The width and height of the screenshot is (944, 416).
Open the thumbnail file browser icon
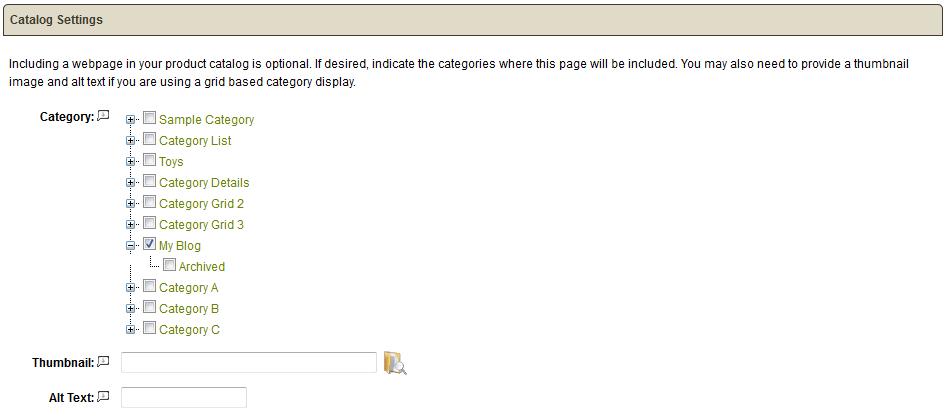coord(395,362)
